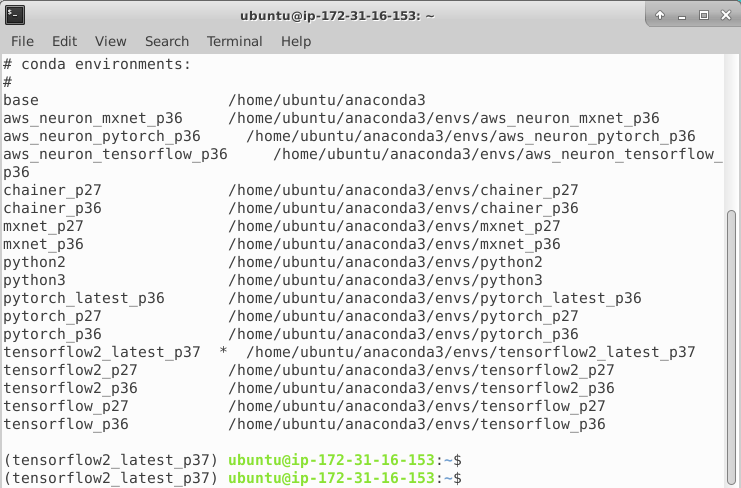Viewport: 741px width, 488px height.
Task: Click the terminal icon in the title bar
Action: pos(16,15)
